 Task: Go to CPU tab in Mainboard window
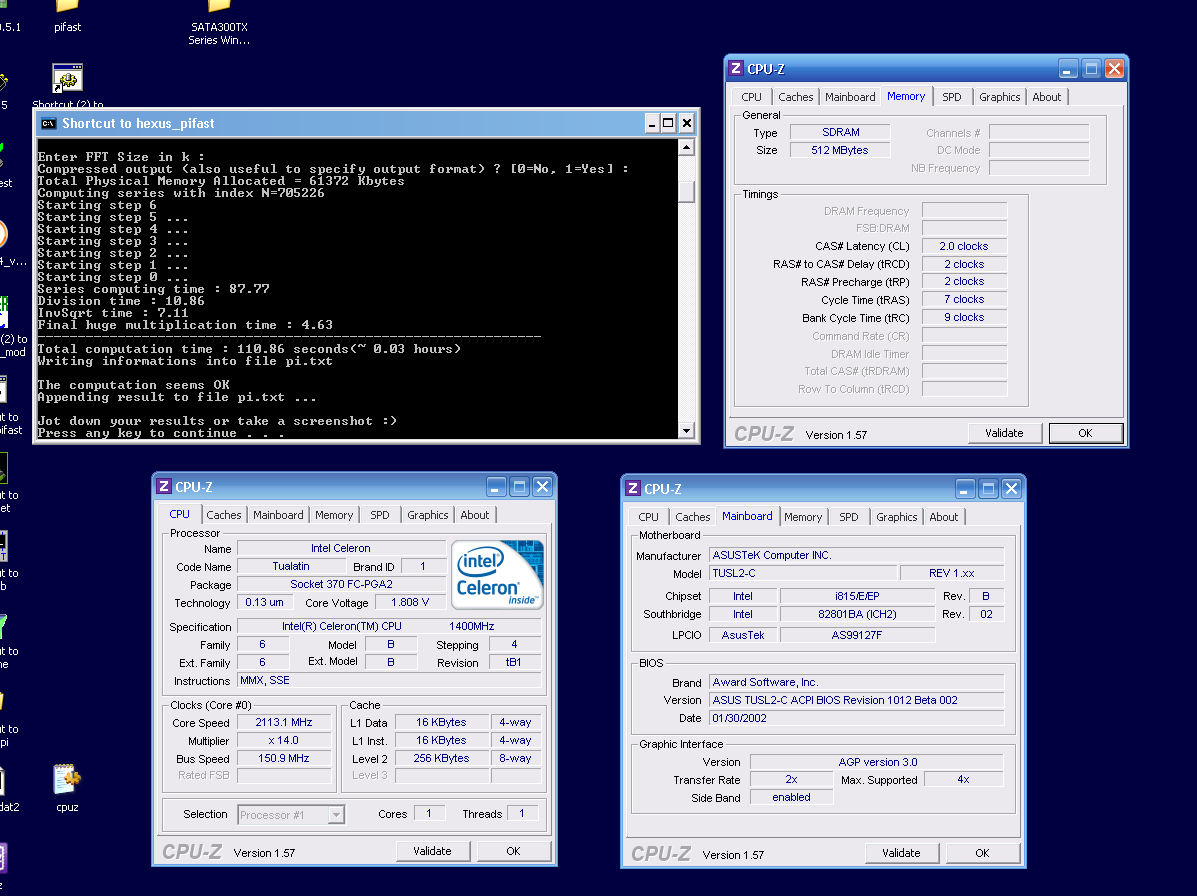click(x=648, y=517)
